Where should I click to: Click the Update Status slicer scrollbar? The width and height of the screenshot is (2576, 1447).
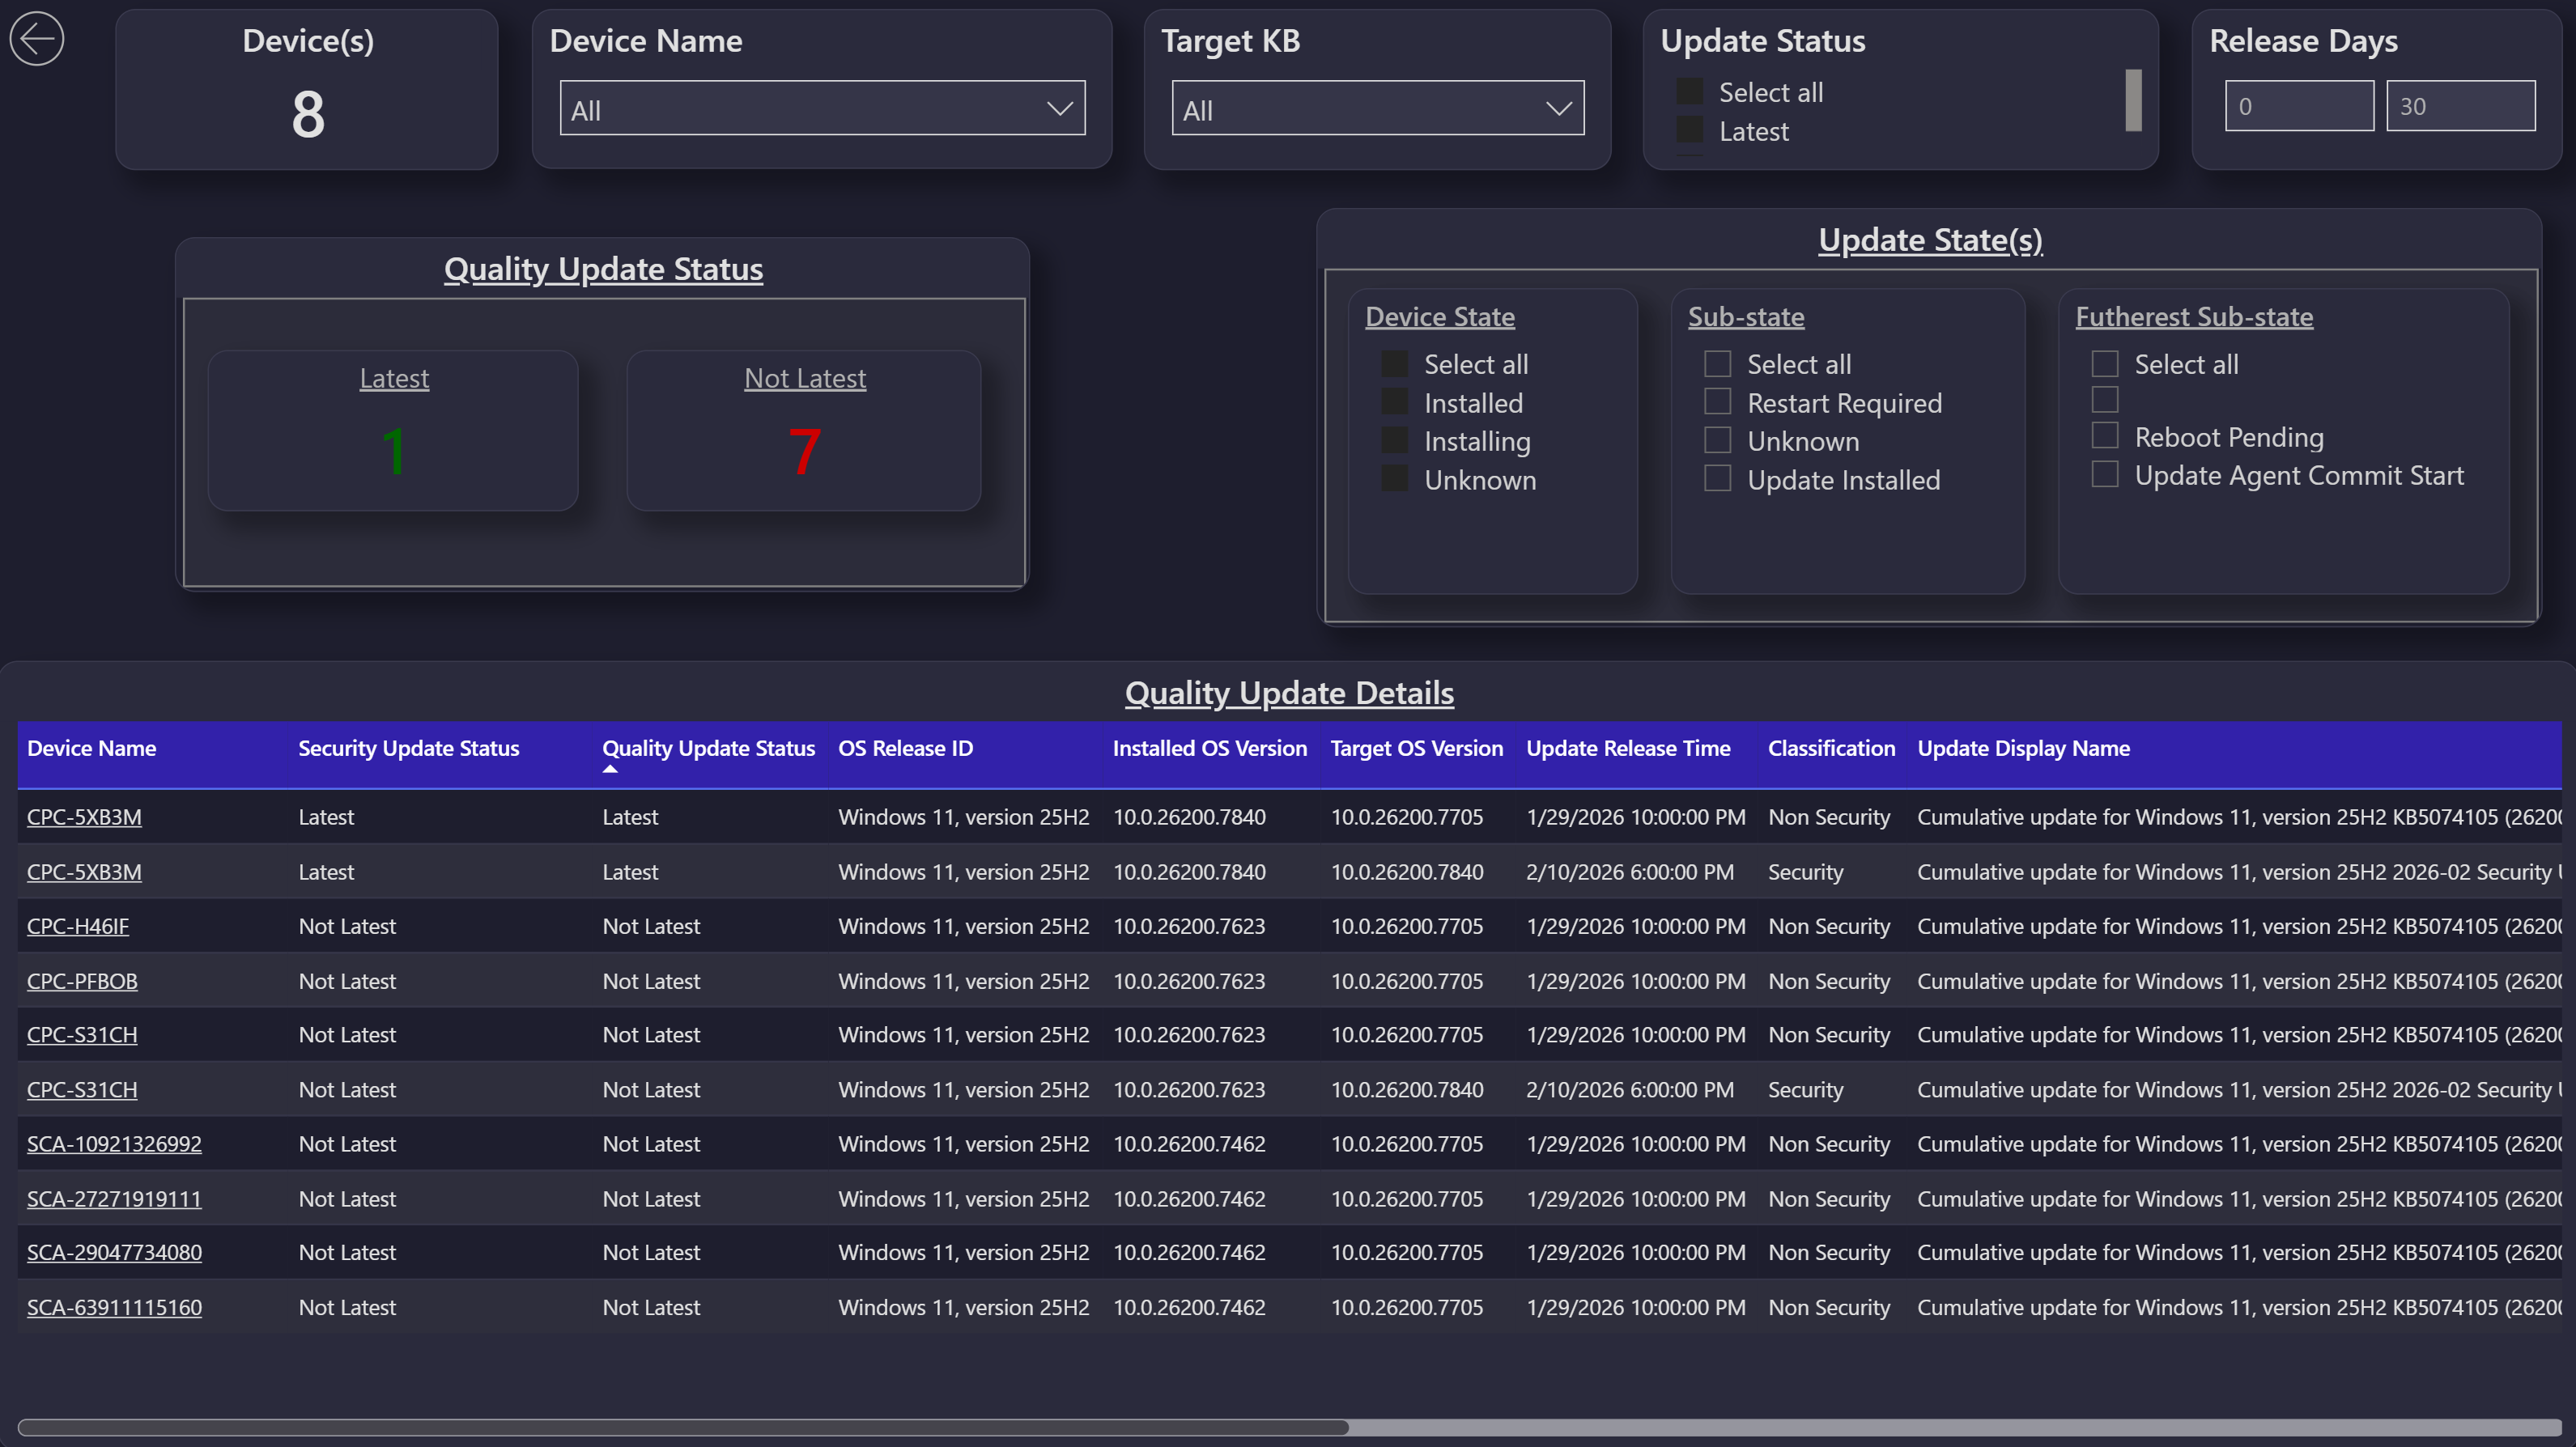pyautogui.click(x=2133, y=100)
